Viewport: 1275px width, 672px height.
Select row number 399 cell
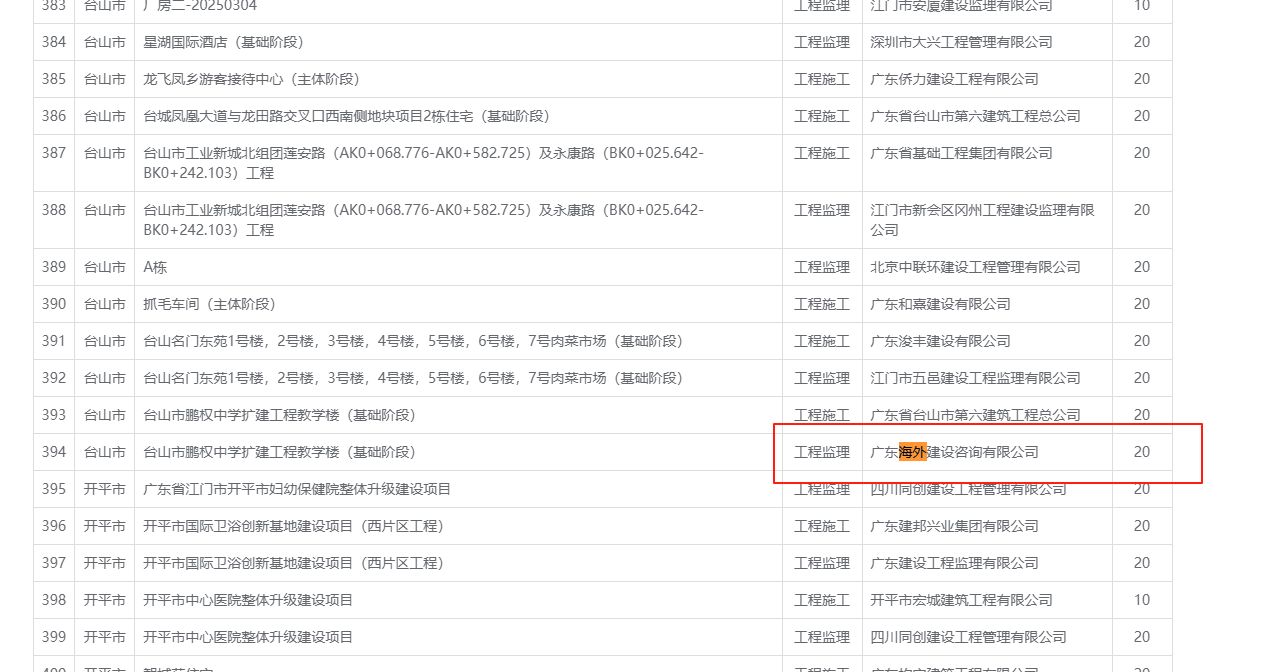(x=54, y=637)
